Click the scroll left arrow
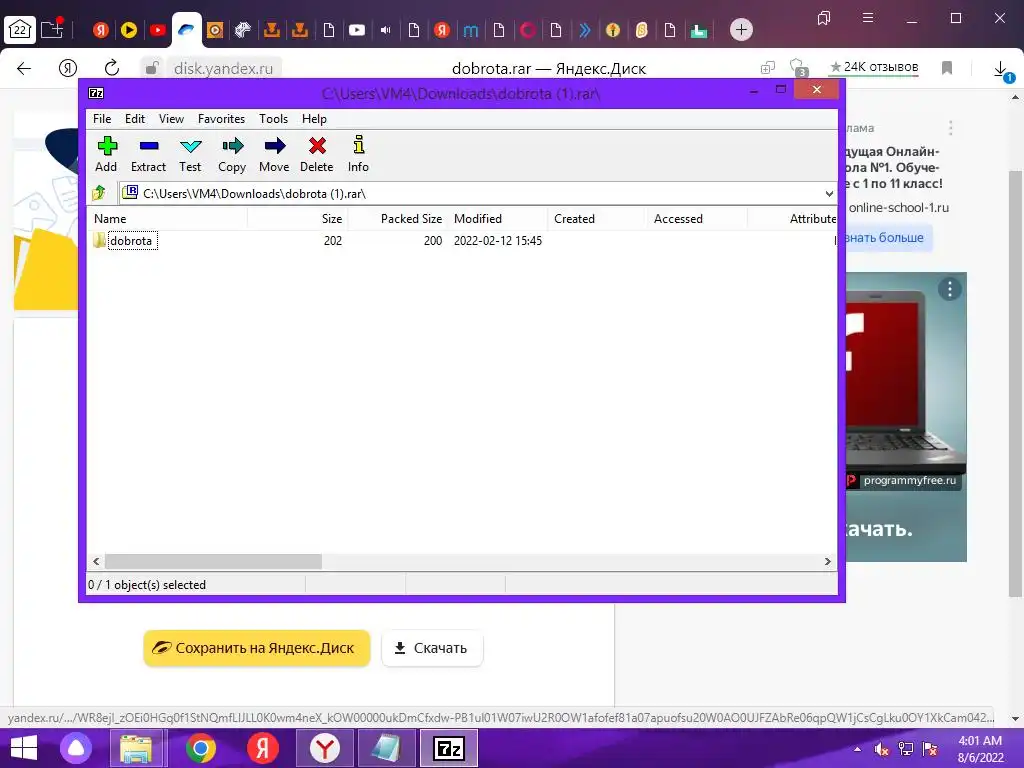Screen dimensions: 1024x768 (x=96, y=562)
